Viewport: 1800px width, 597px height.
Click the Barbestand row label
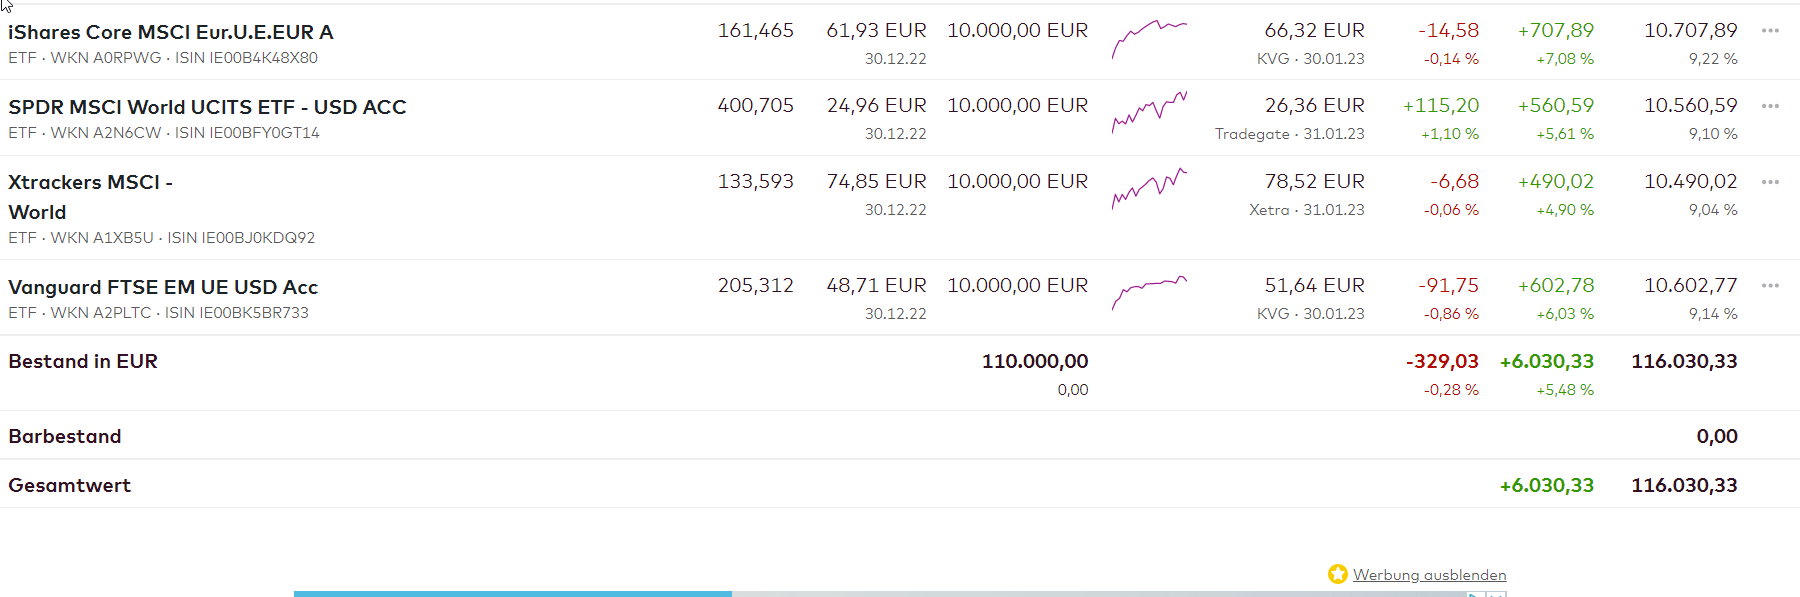coord(65,436)
